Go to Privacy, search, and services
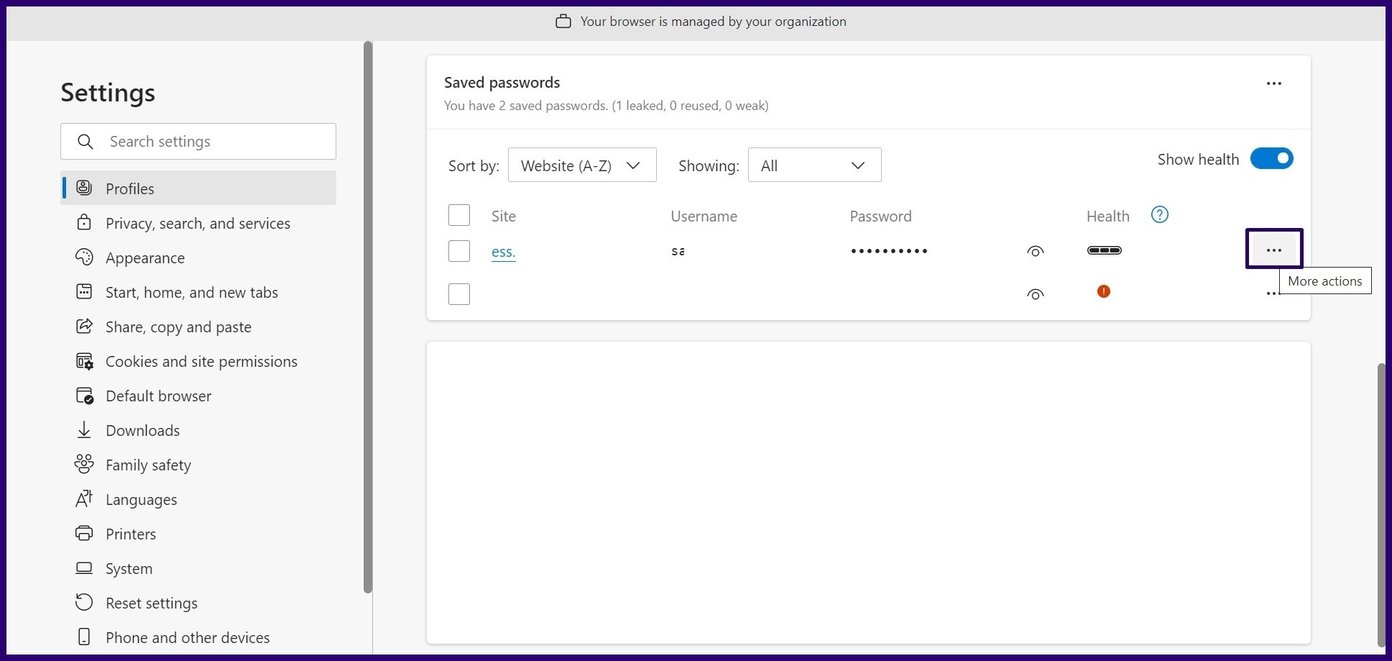 point(198,223)
